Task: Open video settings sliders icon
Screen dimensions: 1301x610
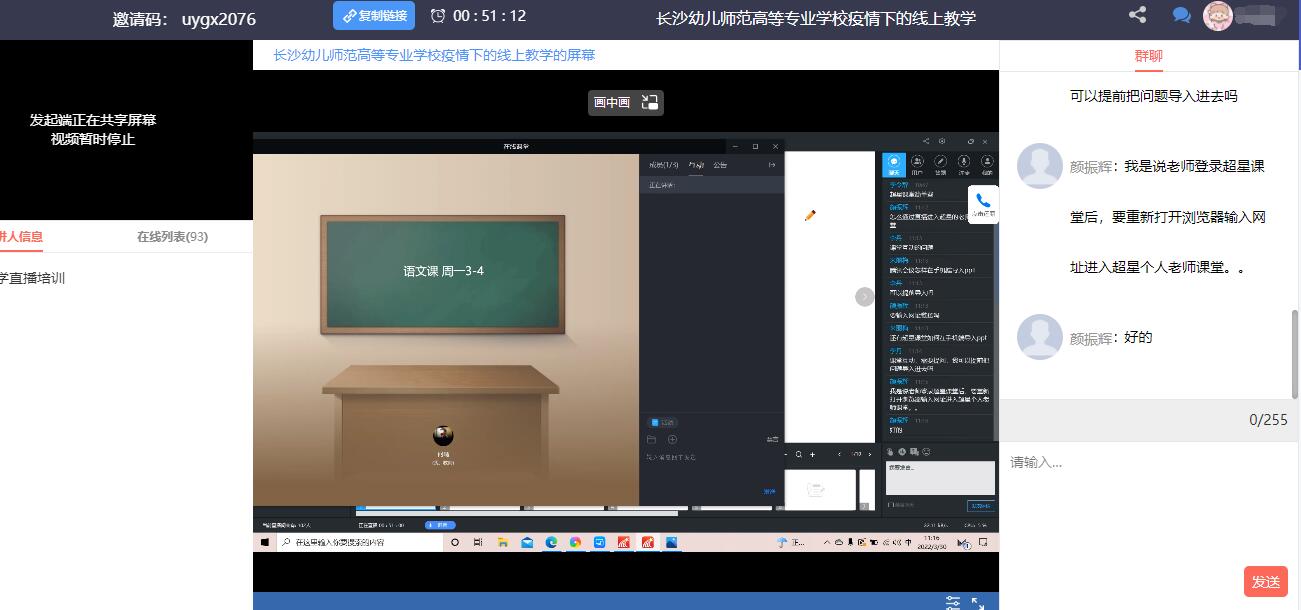Action: [x=953, y=602]
